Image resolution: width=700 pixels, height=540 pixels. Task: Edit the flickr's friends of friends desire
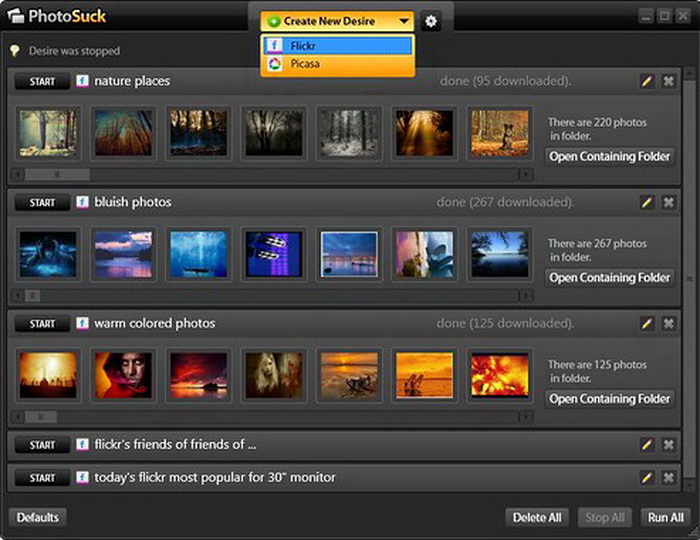point(647,445)
